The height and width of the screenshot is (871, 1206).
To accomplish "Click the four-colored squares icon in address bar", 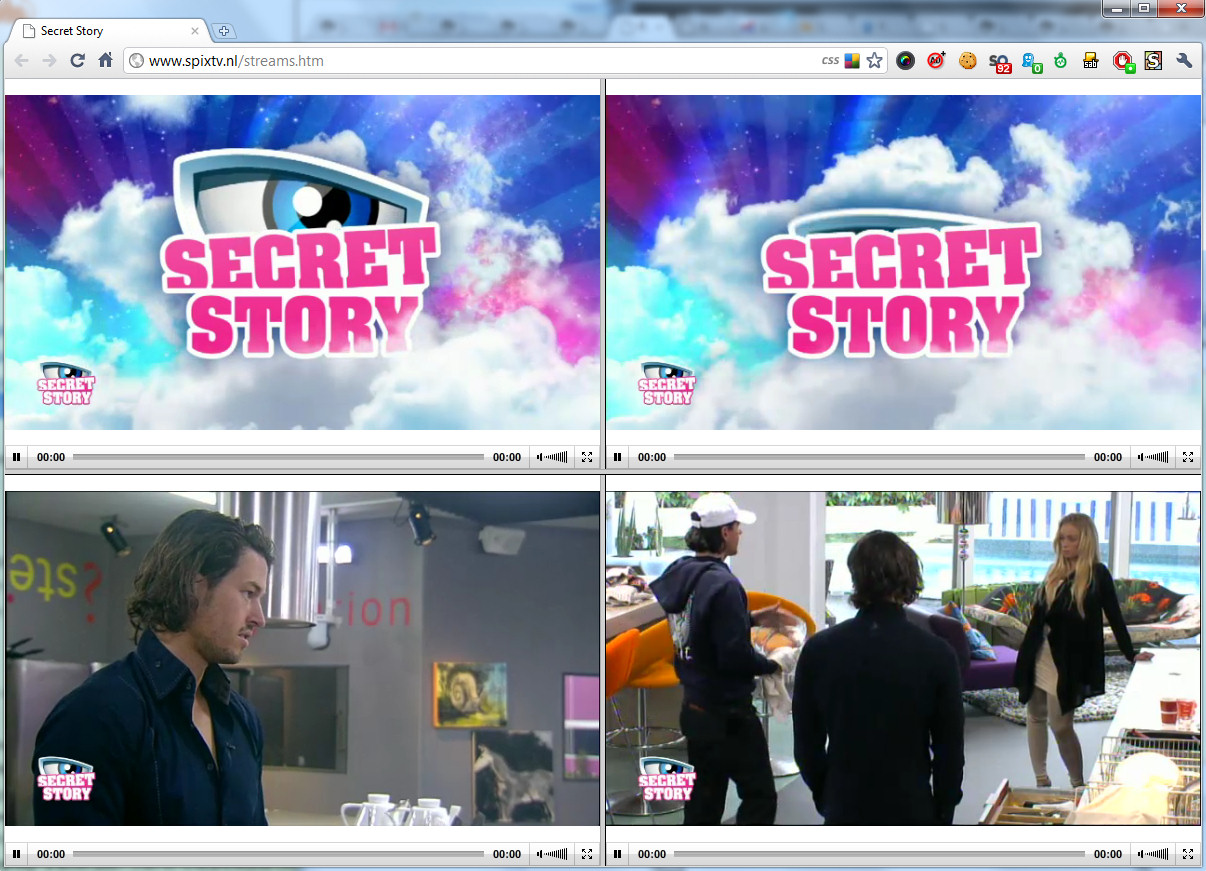I will (x=852, y=61).
